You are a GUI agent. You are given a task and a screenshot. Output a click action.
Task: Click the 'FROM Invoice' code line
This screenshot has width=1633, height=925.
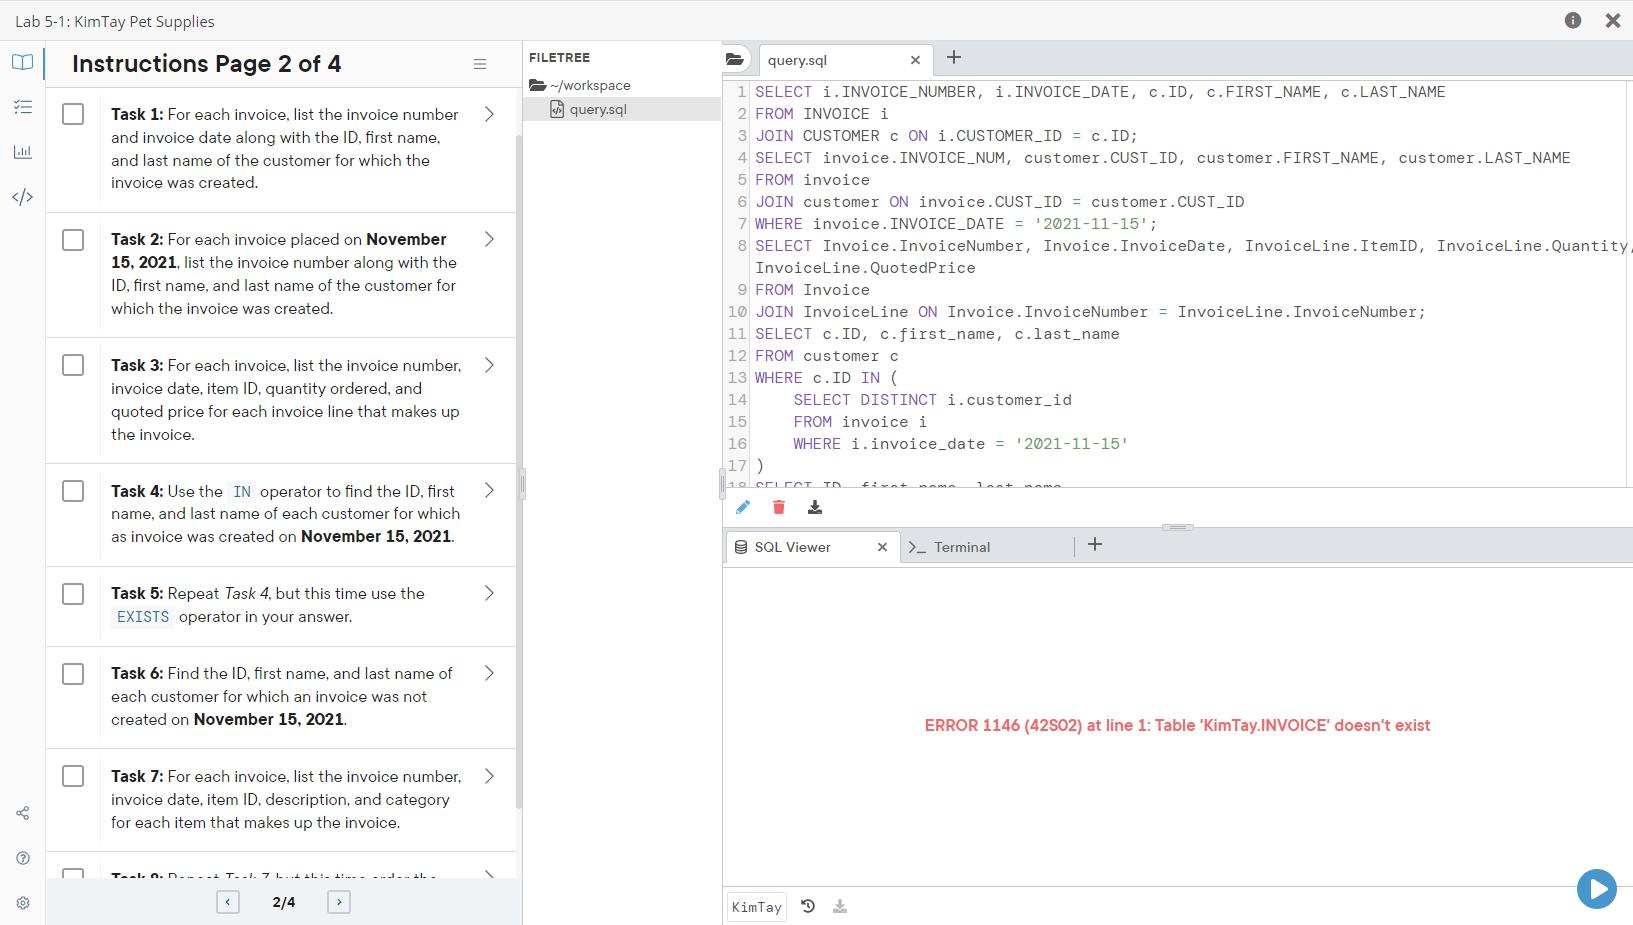(x=812, y=290)
